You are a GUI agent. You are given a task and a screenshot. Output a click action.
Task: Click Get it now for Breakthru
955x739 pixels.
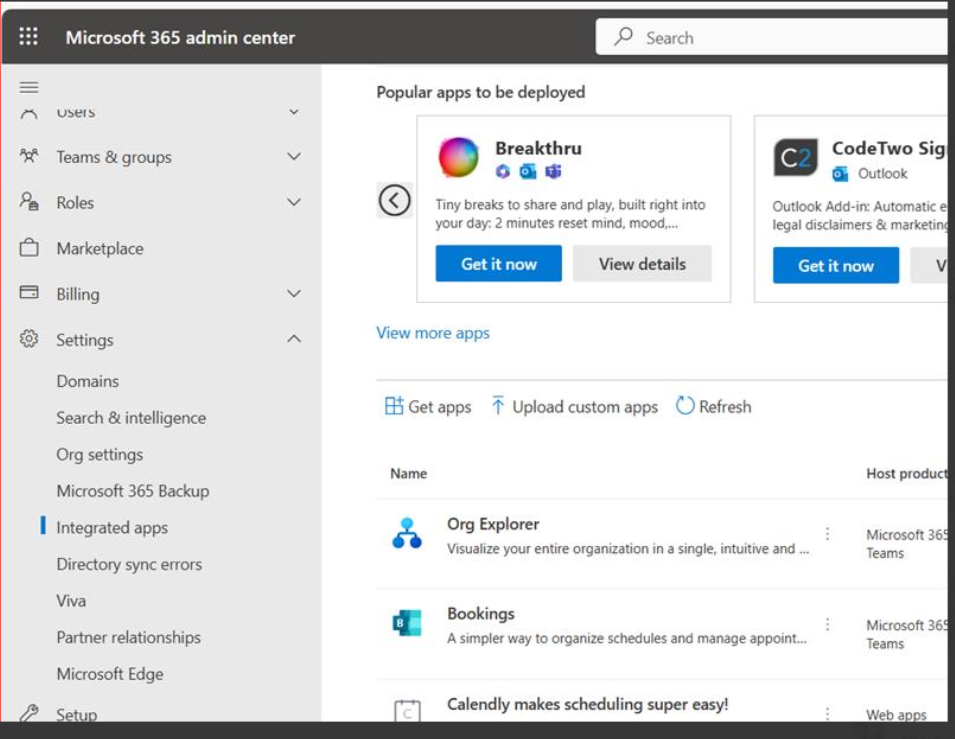coord(498,263)
